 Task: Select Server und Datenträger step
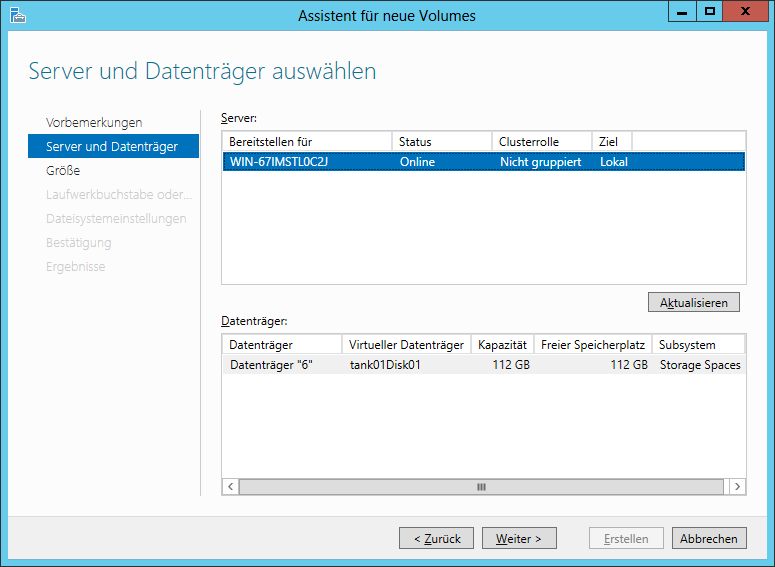[114, 146]
